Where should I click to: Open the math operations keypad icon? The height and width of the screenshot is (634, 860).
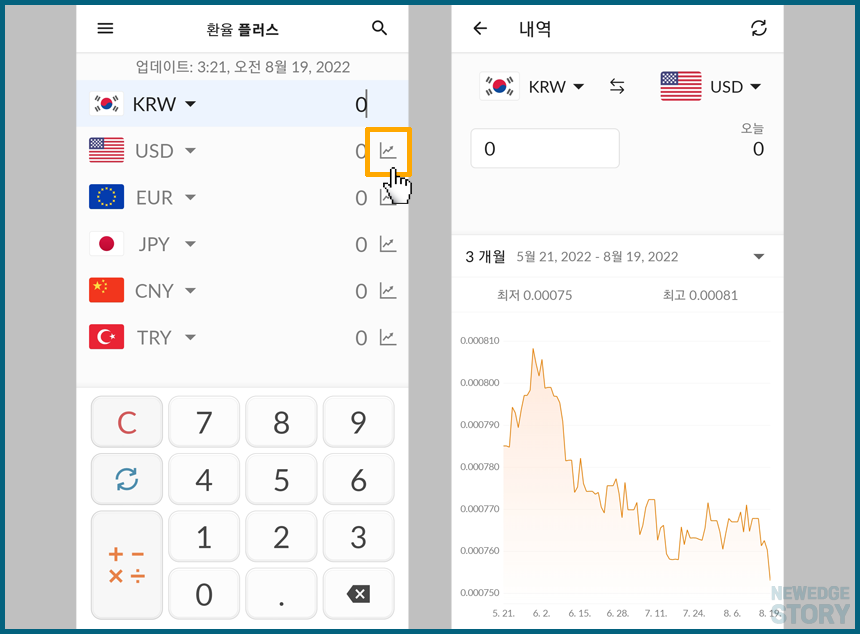(127, 565)
